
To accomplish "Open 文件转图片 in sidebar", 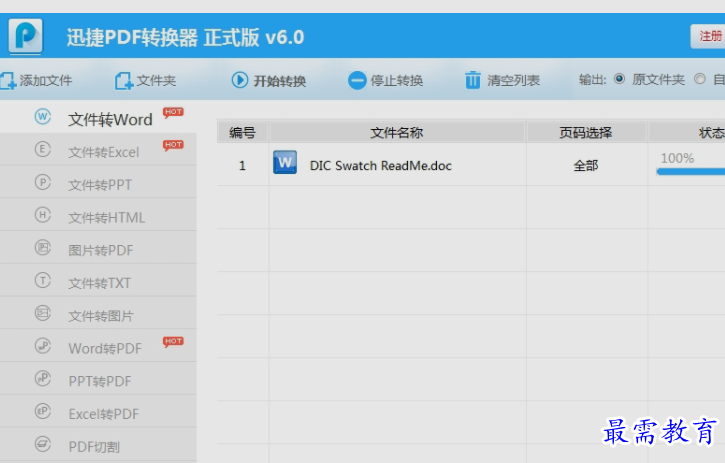I will pos(98,313).
